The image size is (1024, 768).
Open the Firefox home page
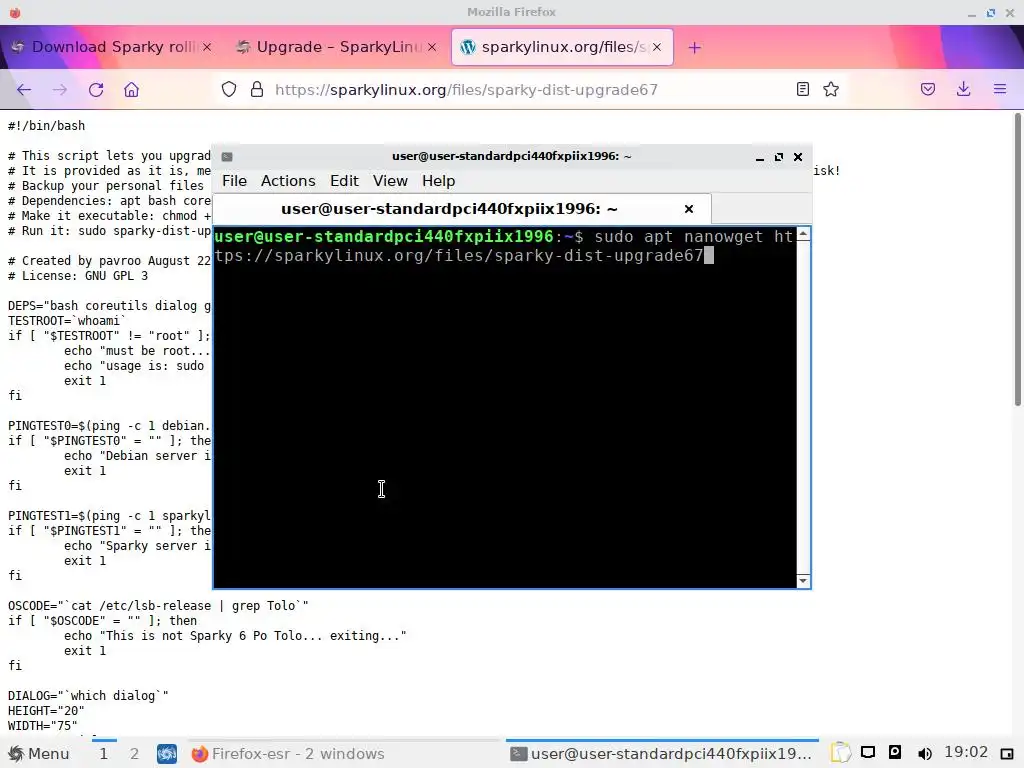131,89
